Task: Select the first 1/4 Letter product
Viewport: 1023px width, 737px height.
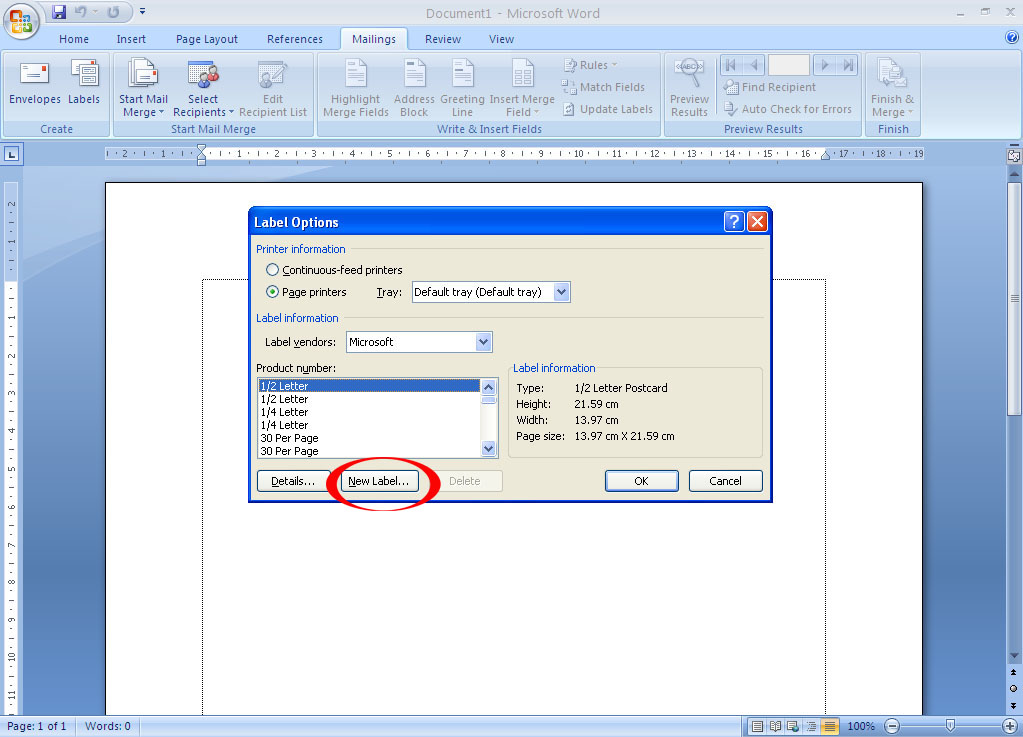Action: coord(369,412)
